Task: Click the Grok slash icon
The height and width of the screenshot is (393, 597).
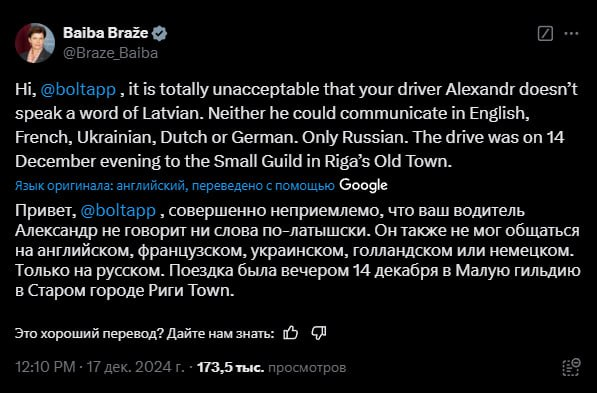Action: 545,34
